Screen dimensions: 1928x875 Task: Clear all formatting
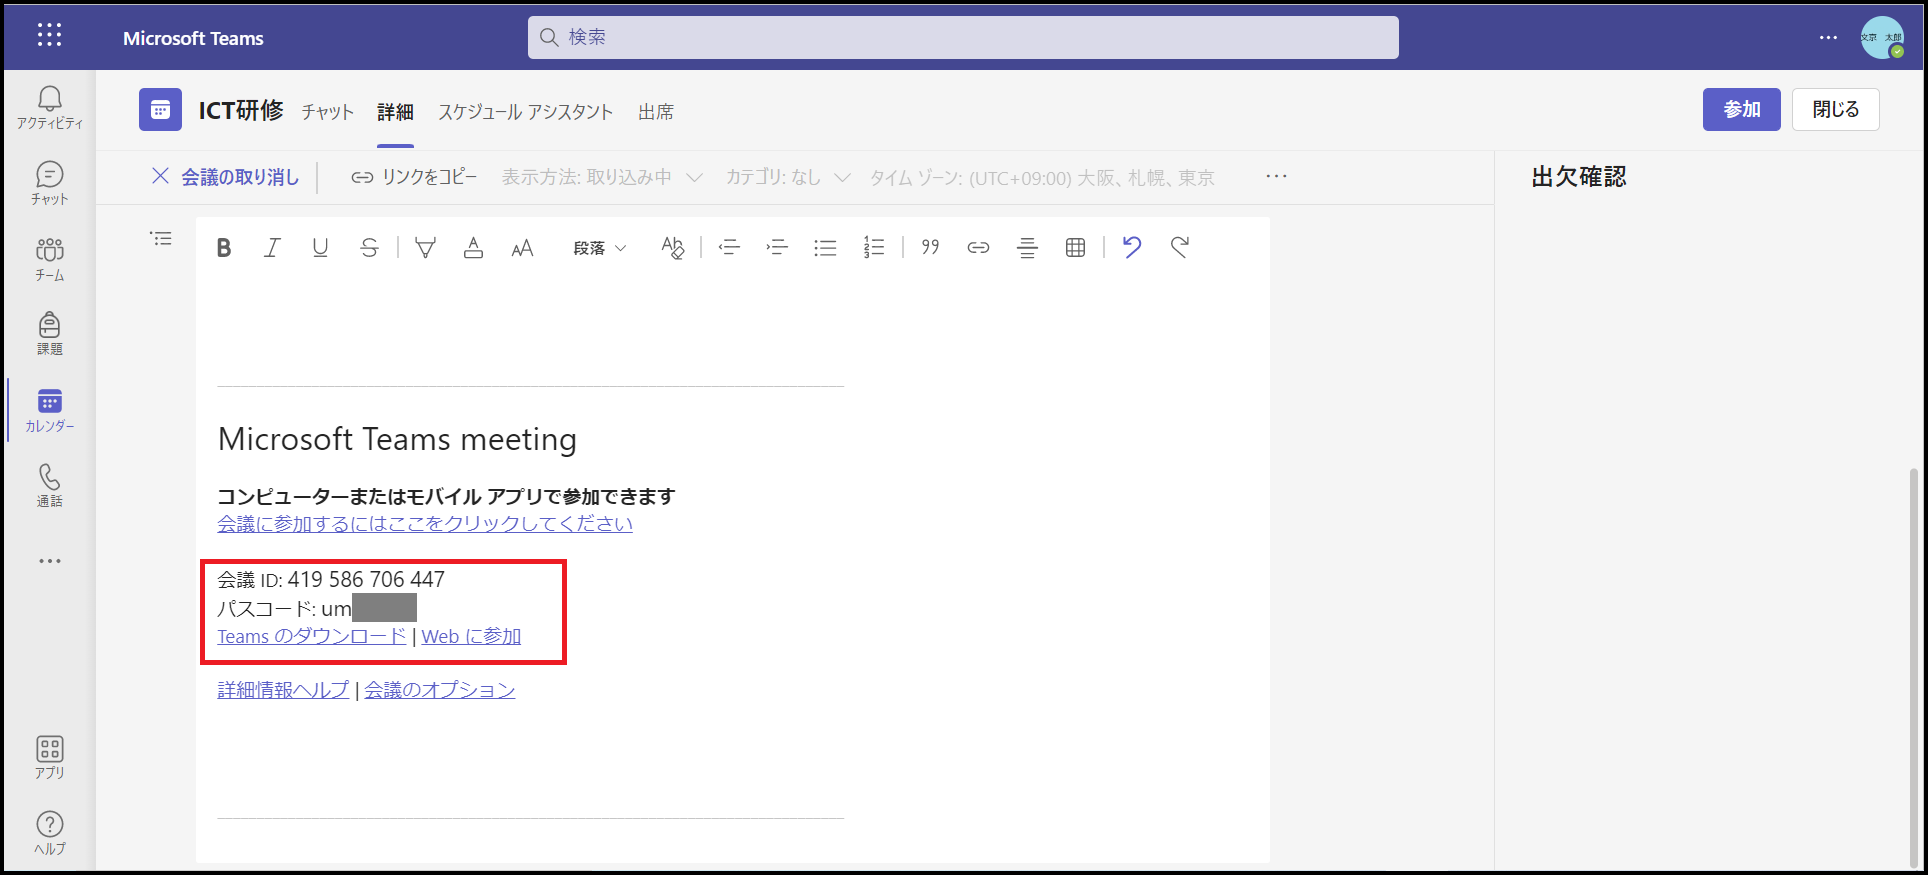click(x=673, y=248)
